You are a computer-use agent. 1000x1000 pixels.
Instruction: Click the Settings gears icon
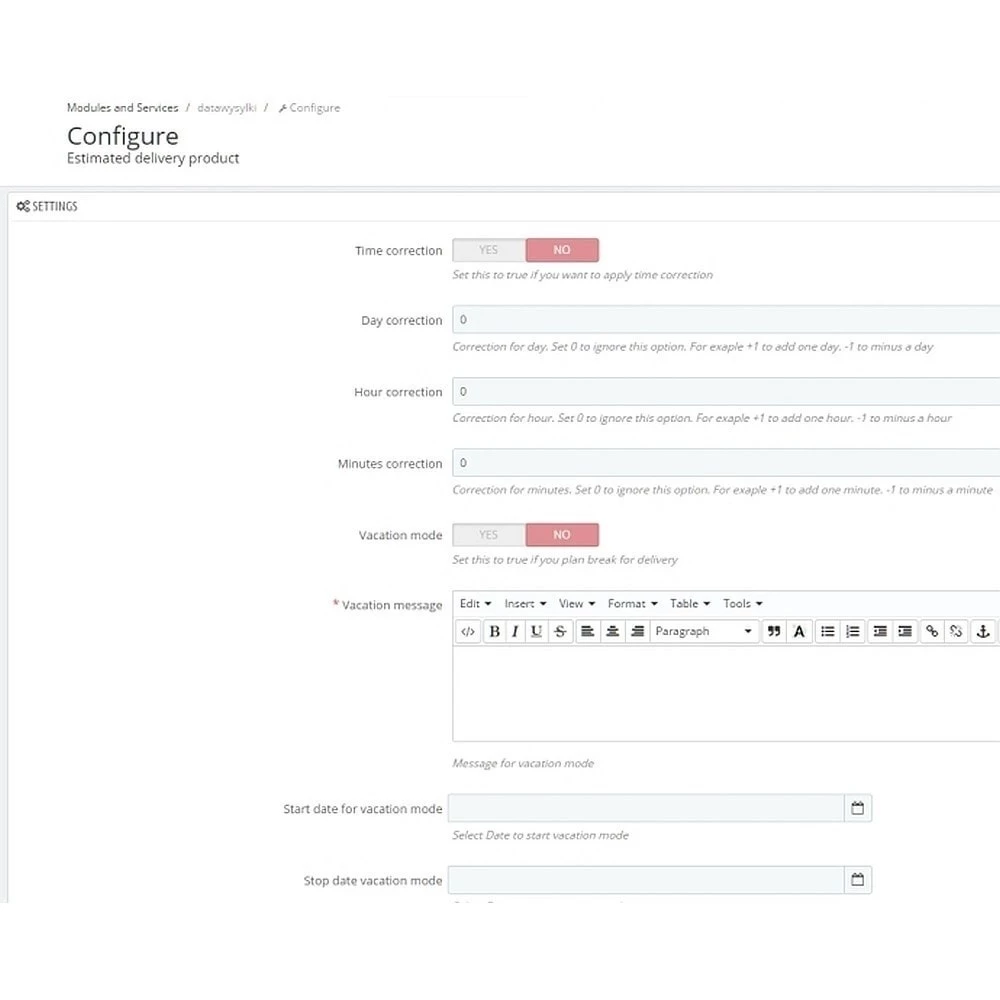pyautogui.click(x=23, y=206)
